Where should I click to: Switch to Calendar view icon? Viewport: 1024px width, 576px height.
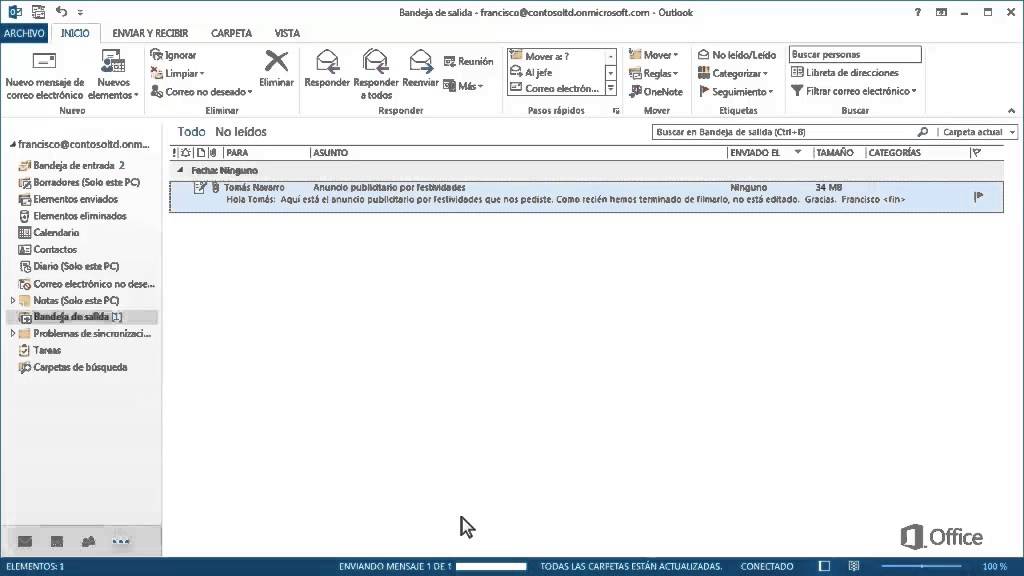[57, 541]
